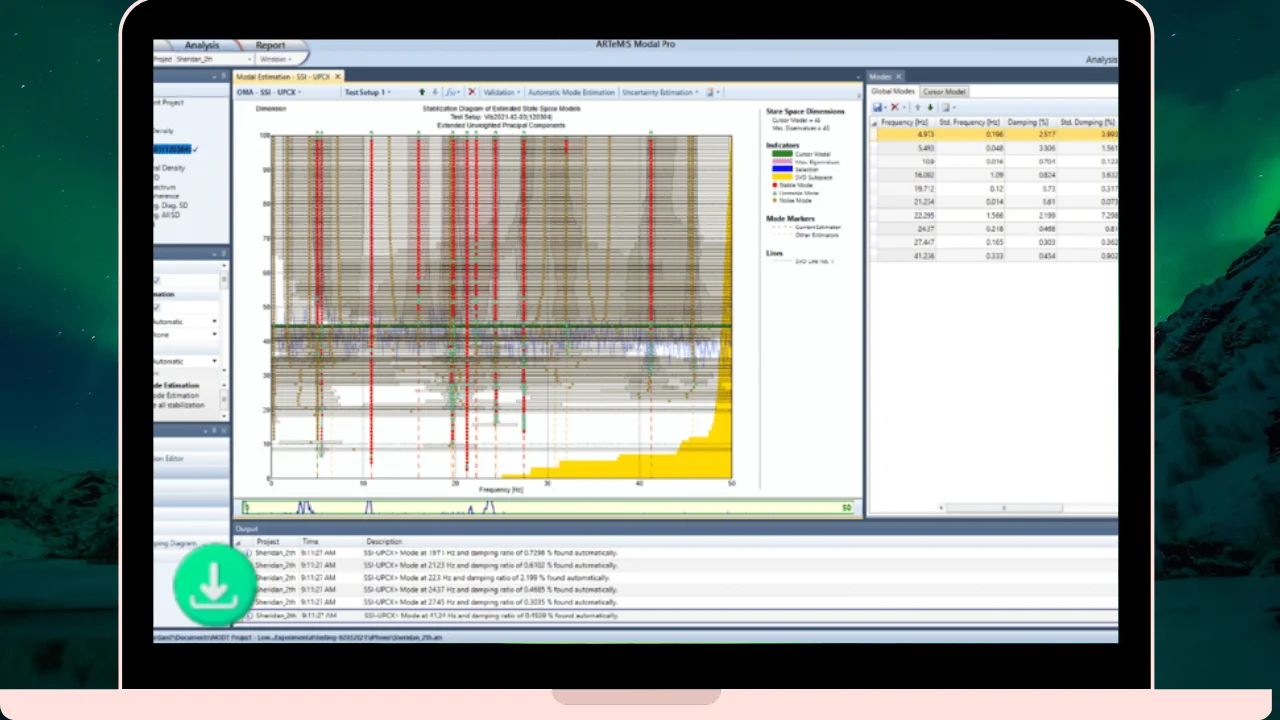
Task: Toggle the upper checkbox in the left settings panel
Action: coord(157,280)
